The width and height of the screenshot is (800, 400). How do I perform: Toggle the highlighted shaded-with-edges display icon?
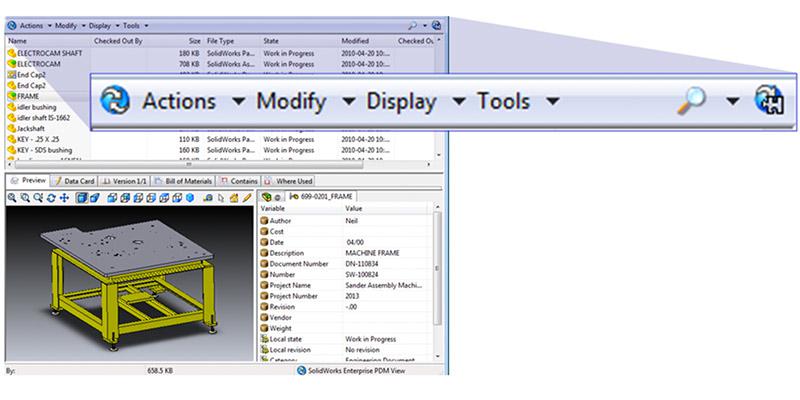pyautogui.click(x=81, y=197)
